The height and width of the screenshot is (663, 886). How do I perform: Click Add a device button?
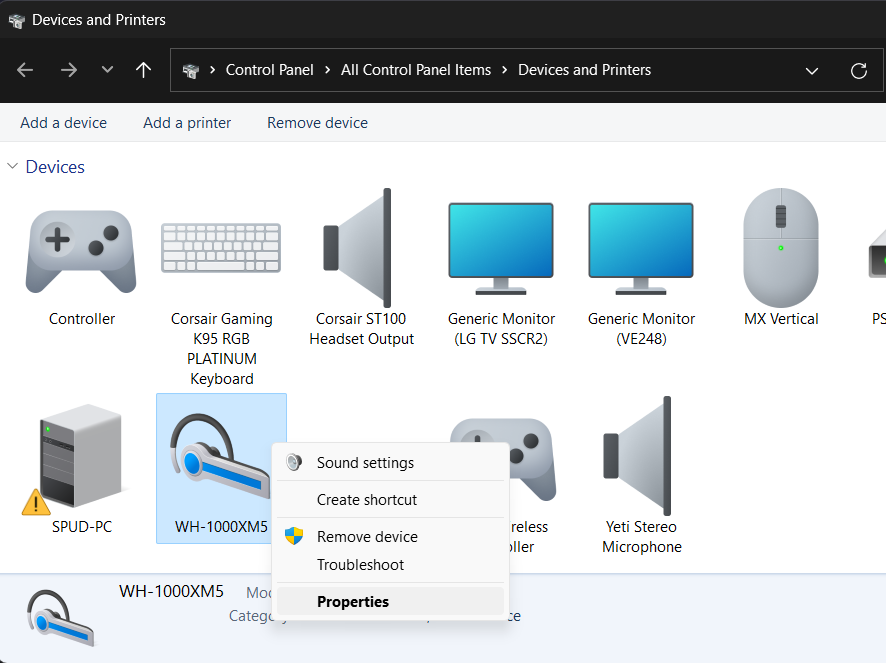click(x=63, y=123)
